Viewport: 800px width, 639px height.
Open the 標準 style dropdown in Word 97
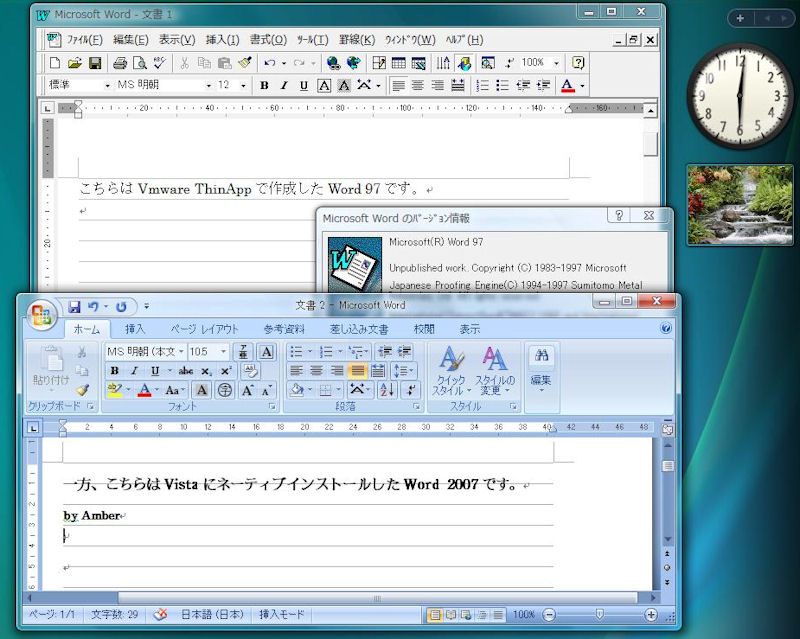tap(107, 85)
